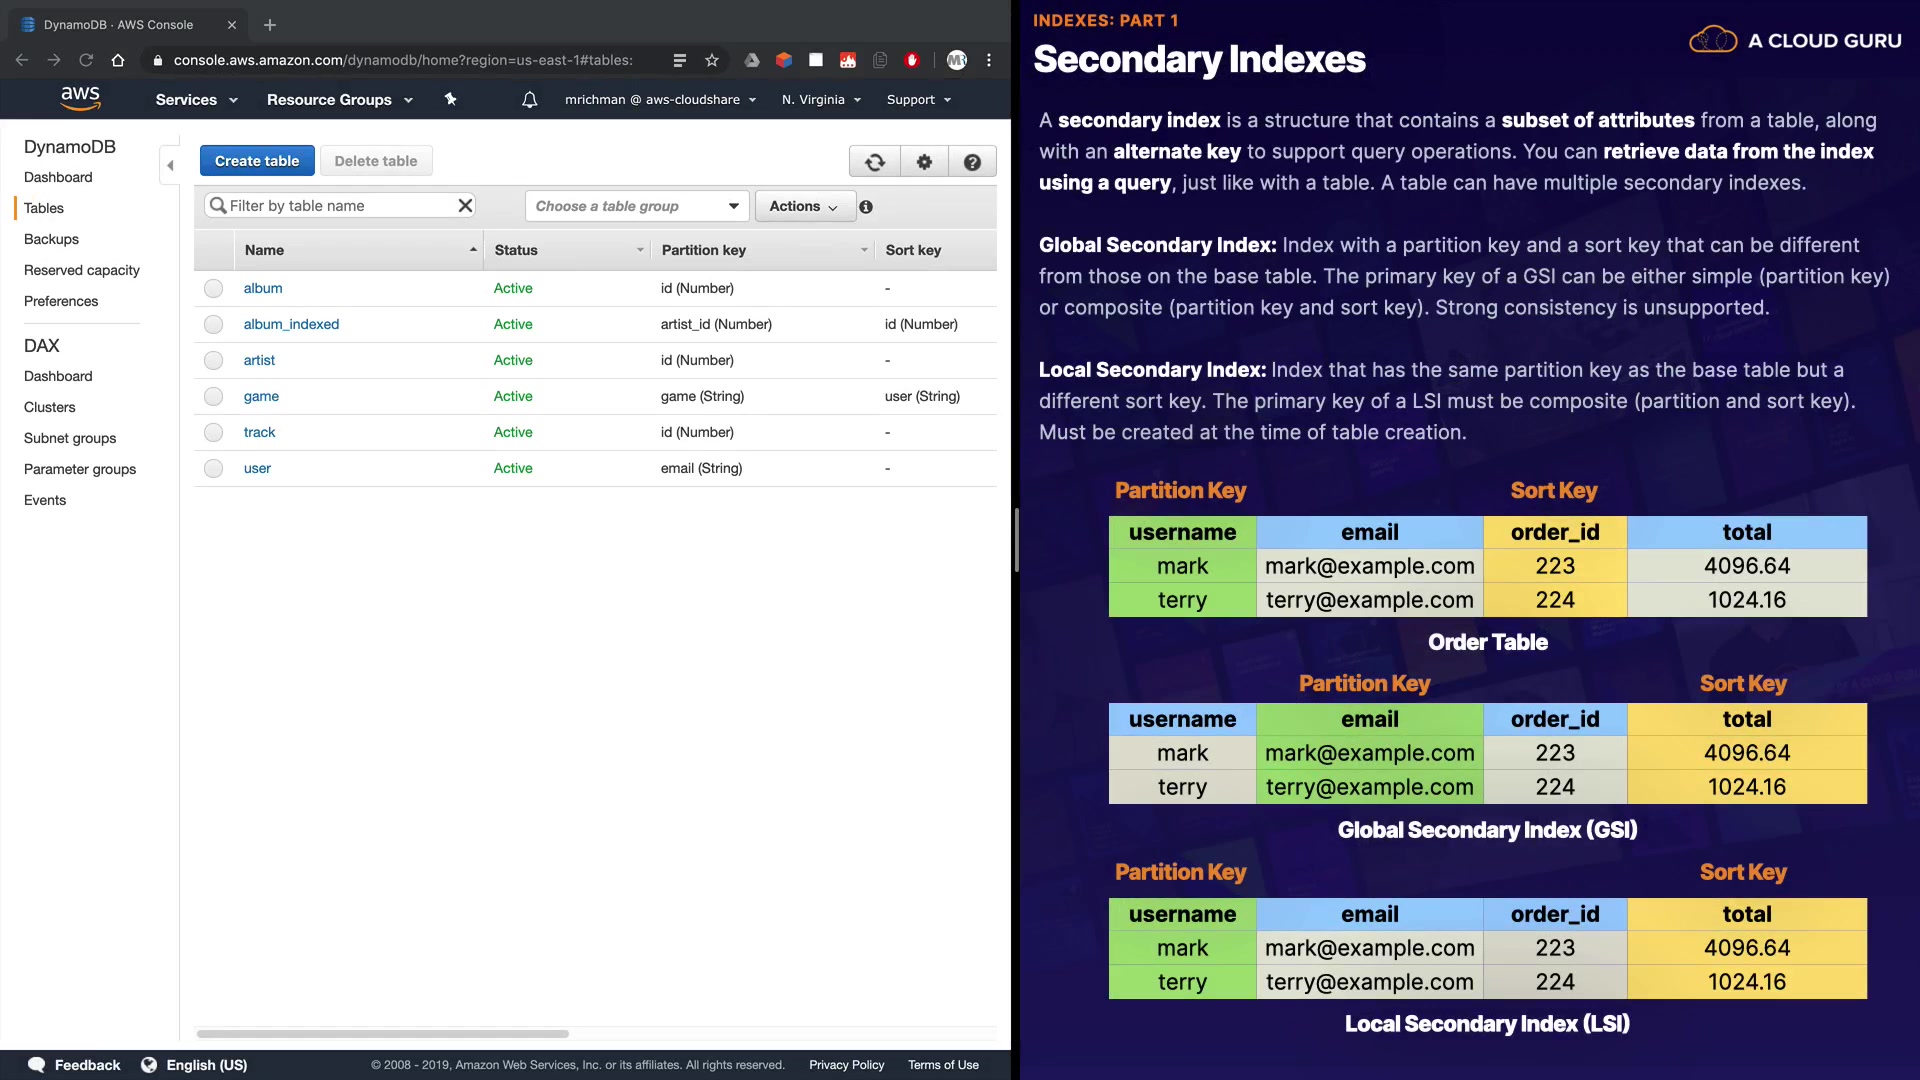Select the album table radio button
The image size is (1920, 1080).
pos(213,289)
